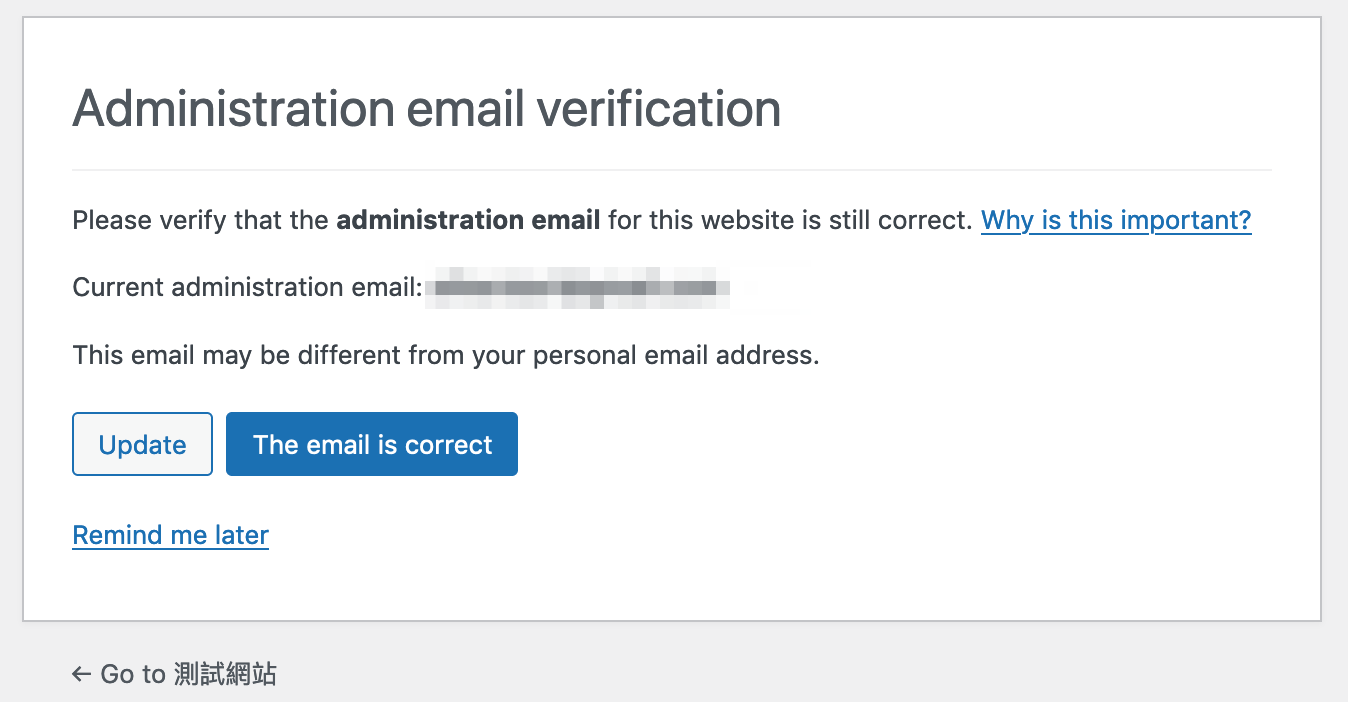Viewport: 1348px width, 702px height.
Task: Confirm with "The email is correct" button
Action: click(x=372, y=444)
